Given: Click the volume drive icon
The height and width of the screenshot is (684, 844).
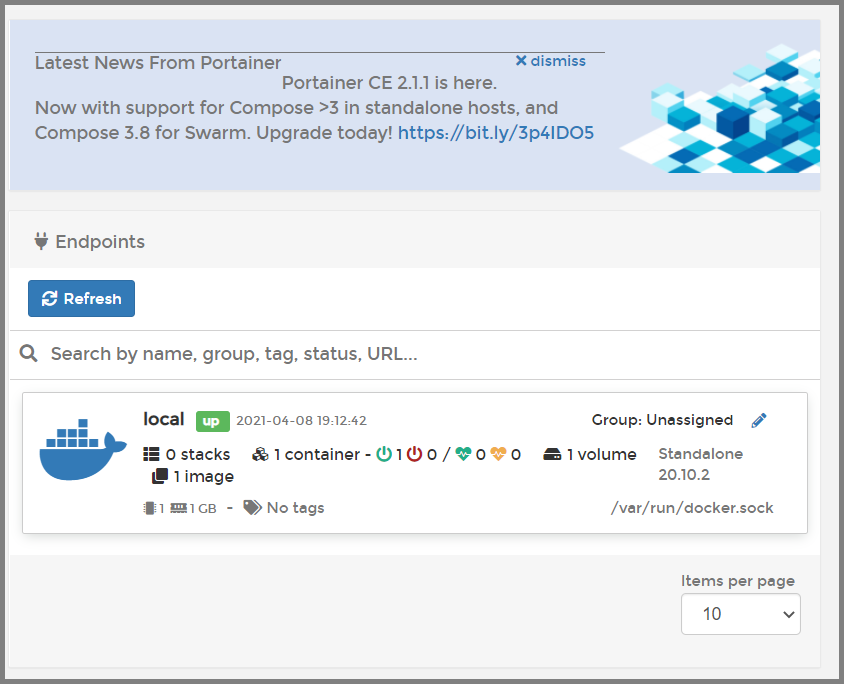Looking at the screenshot, I should [x=552, y=454].
